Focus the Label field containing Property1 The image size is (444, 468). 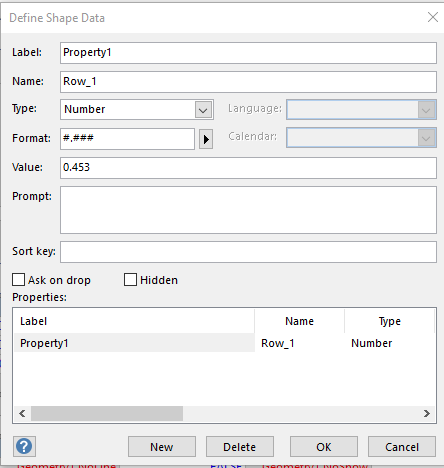248,53
